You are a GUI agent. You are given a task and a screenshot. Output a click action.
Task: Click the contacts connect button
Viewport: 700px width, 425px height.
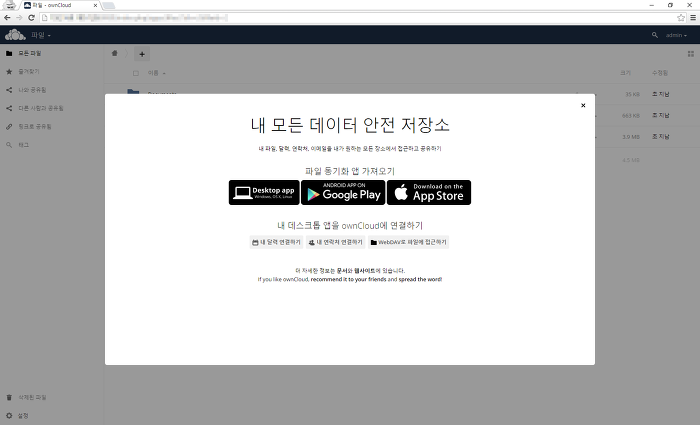[336, 242]
